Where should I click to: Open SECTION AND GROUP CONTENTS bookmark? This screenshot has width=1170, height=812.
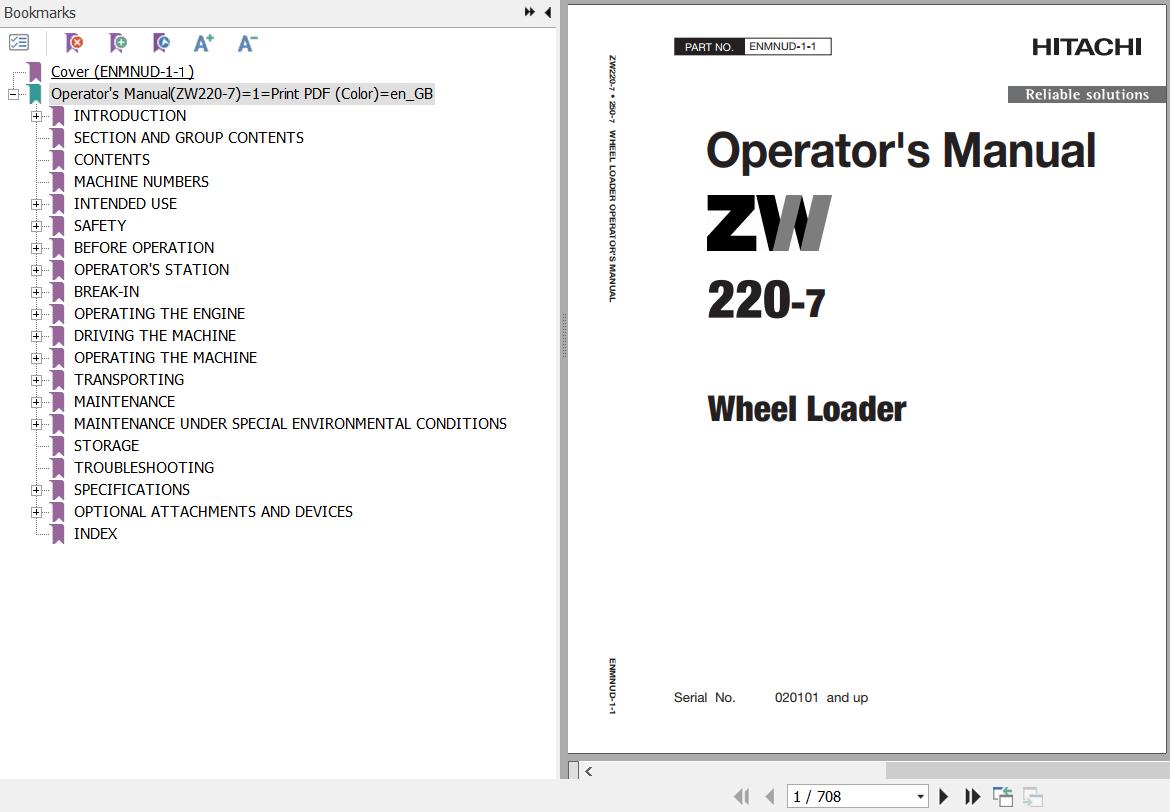point(189,137)
